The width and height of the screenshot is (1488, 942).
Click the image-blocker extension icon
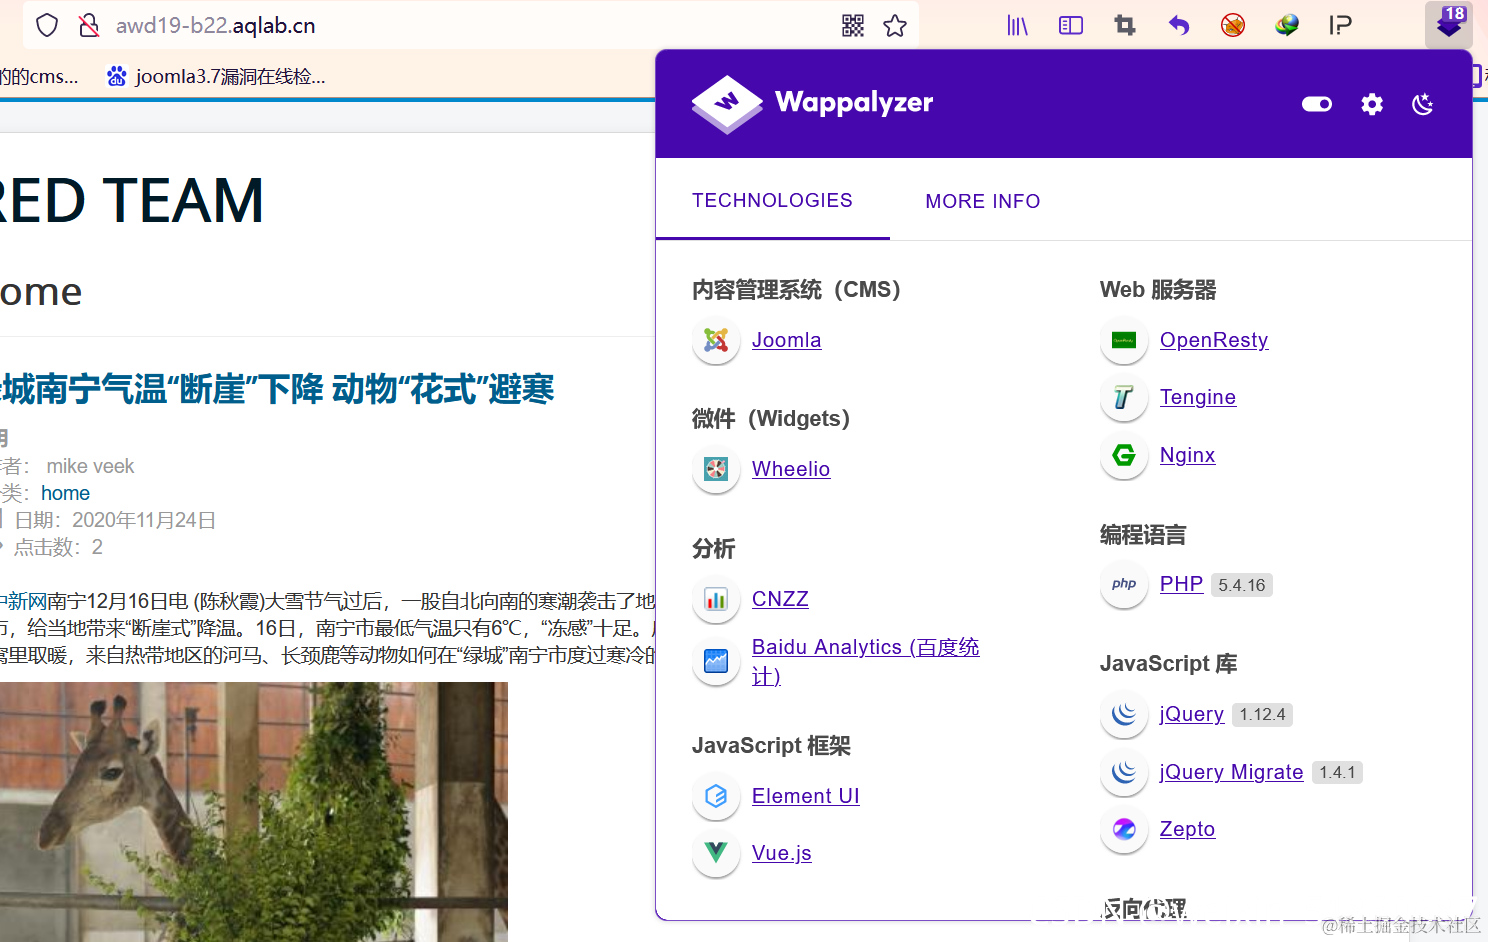(x=1233, y=25)
